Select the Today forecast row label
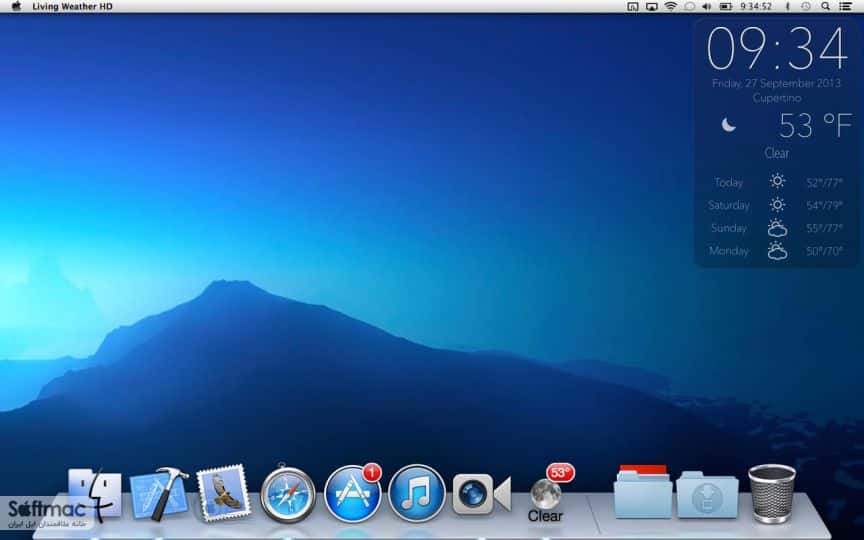 point(728,182)
